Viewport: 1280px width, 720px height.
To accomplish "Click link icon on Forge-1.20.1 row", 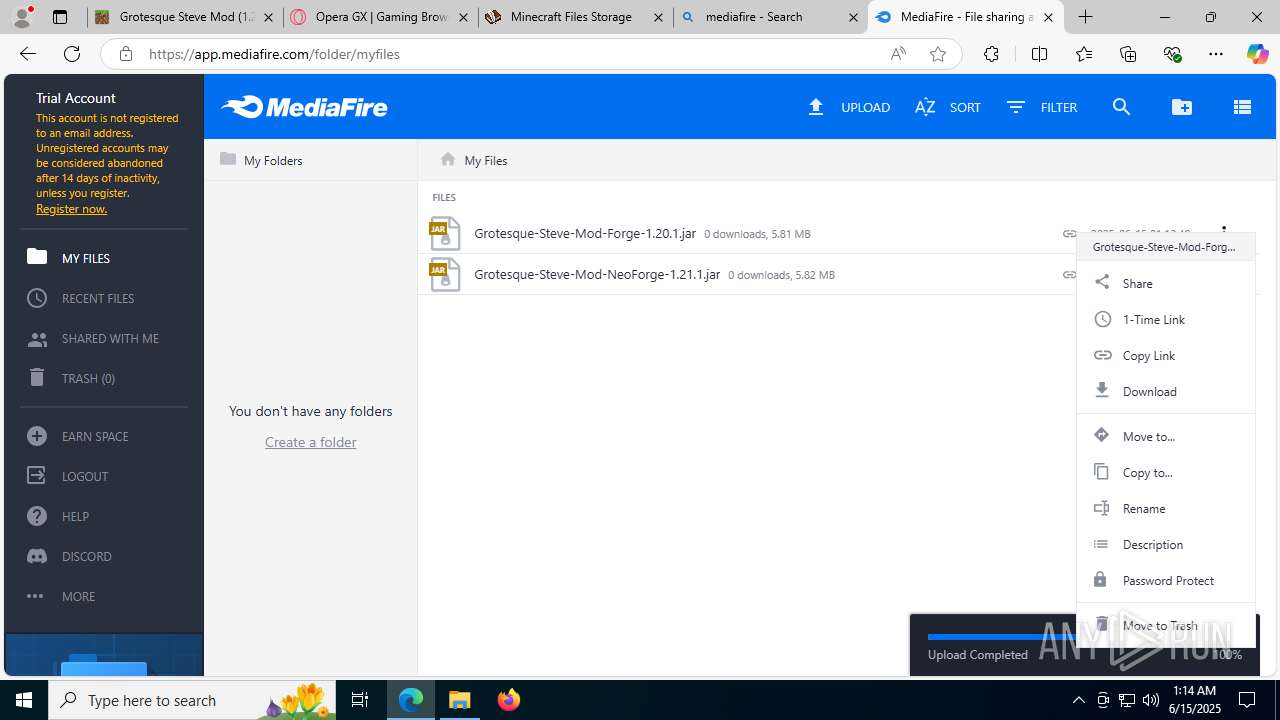I will (x=1069, y=234).
